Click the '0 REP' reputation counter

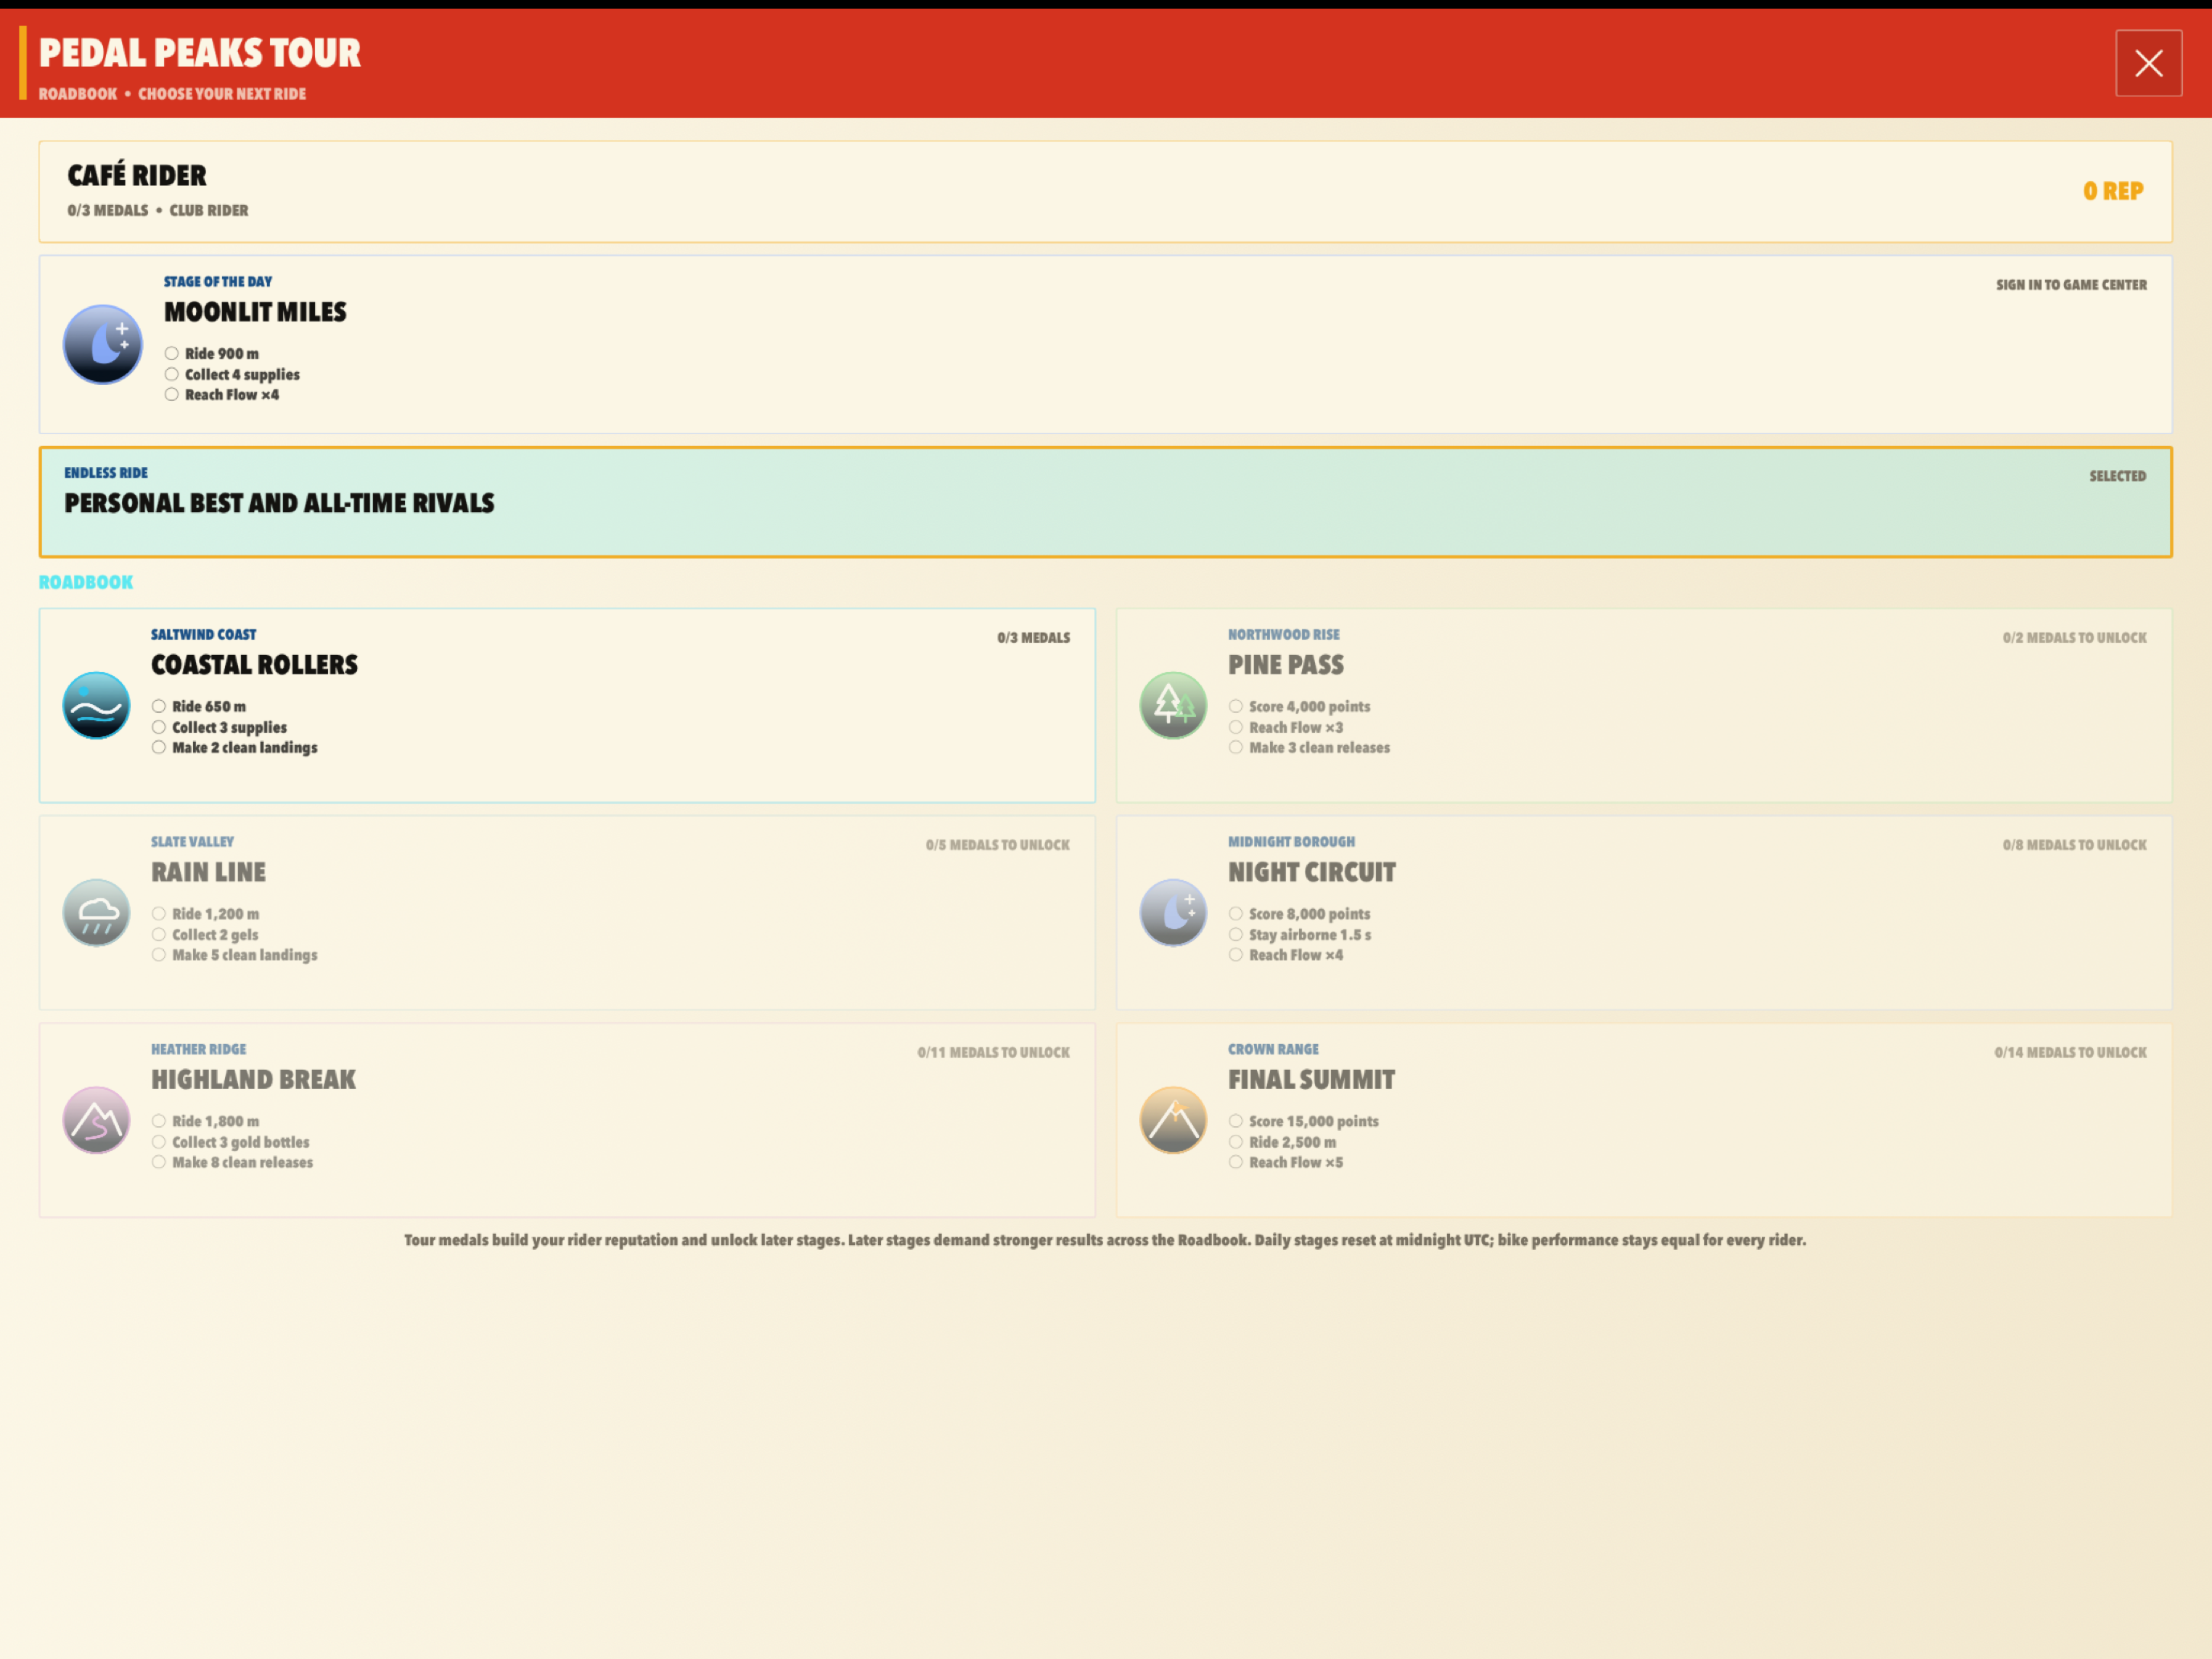tap(2113, 191)
